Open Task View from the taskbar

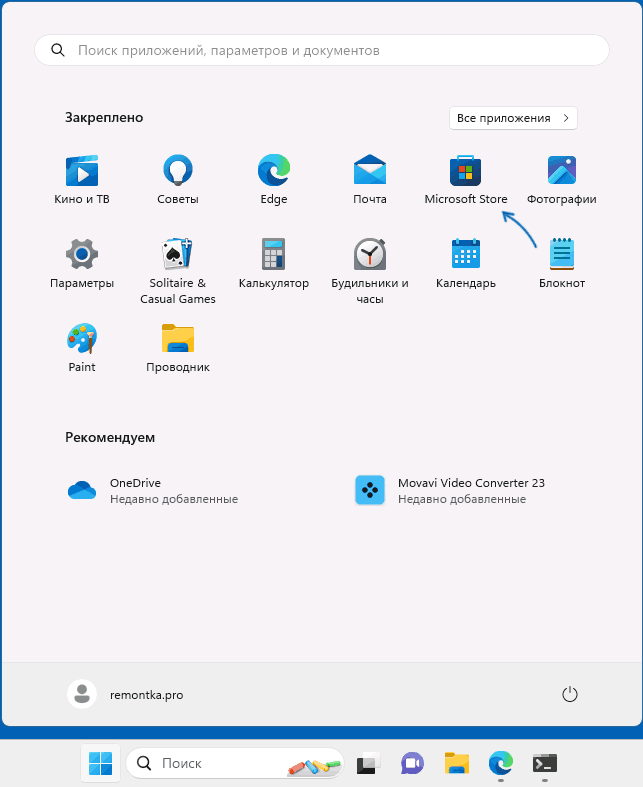click(x=368, y=763)
